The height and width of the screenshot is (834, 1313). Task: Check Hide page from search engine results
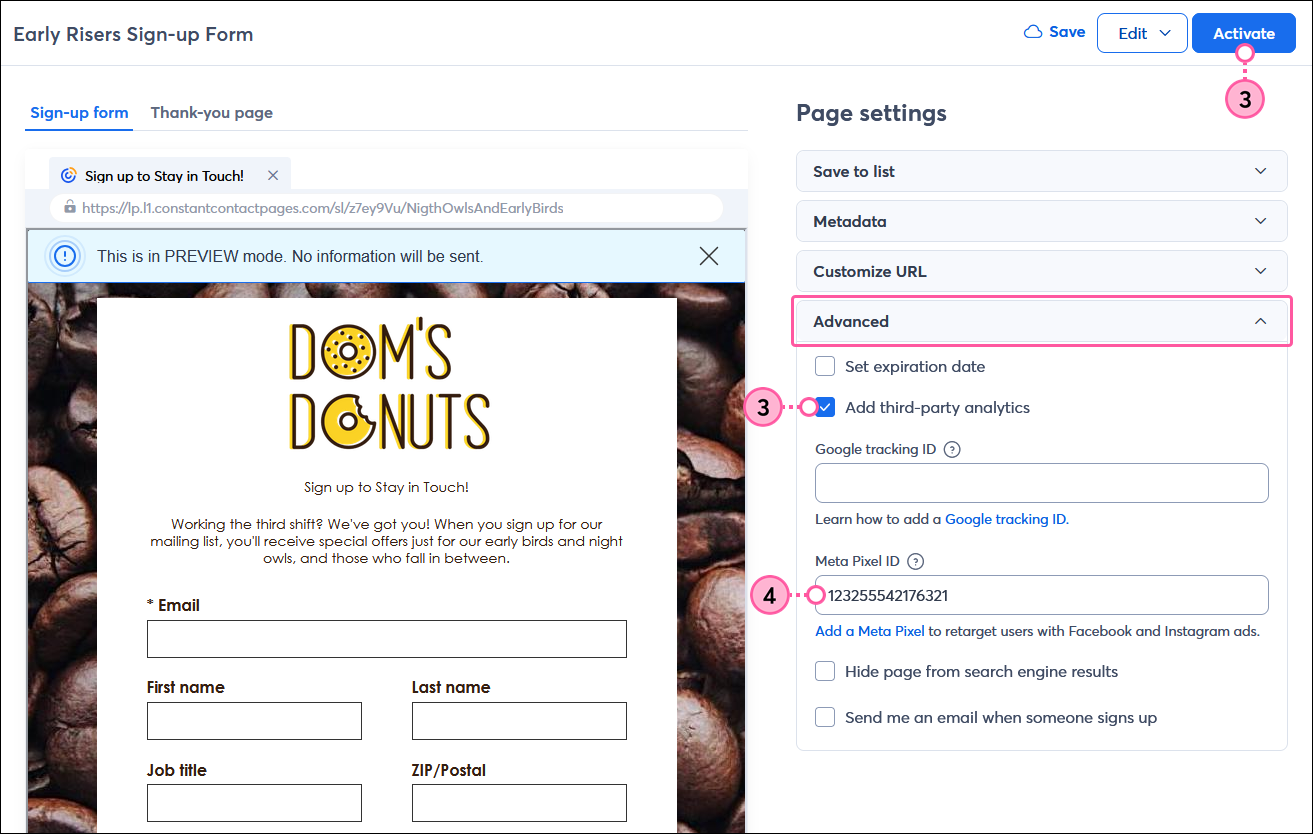tap(825, 671)
